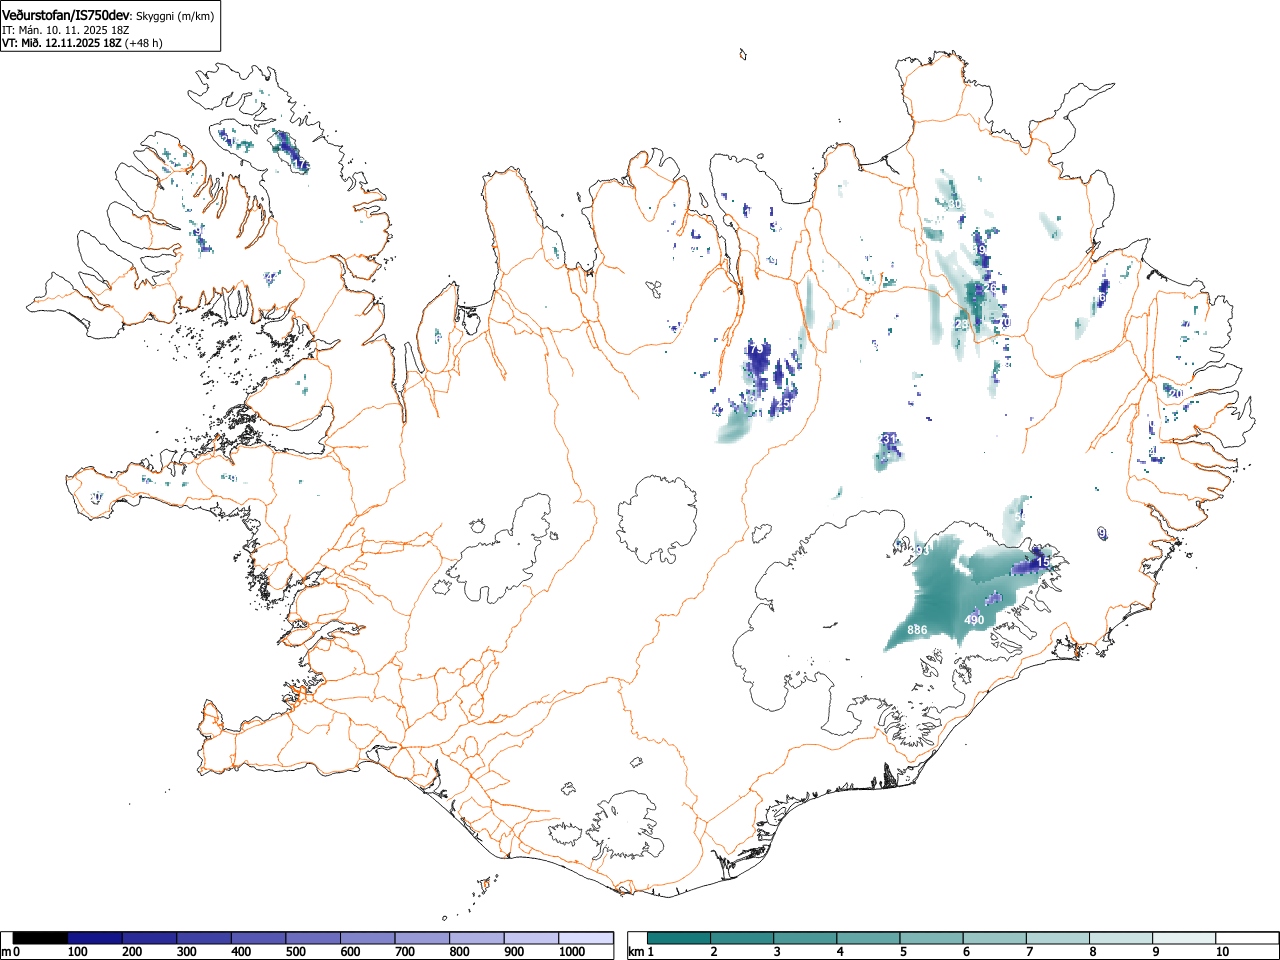Click the 900–1000 m pale lavender legend swatch
Image resolution: width=1280 pixels, height=960 pixels.
pyautogui.click(x=531, y=938)
